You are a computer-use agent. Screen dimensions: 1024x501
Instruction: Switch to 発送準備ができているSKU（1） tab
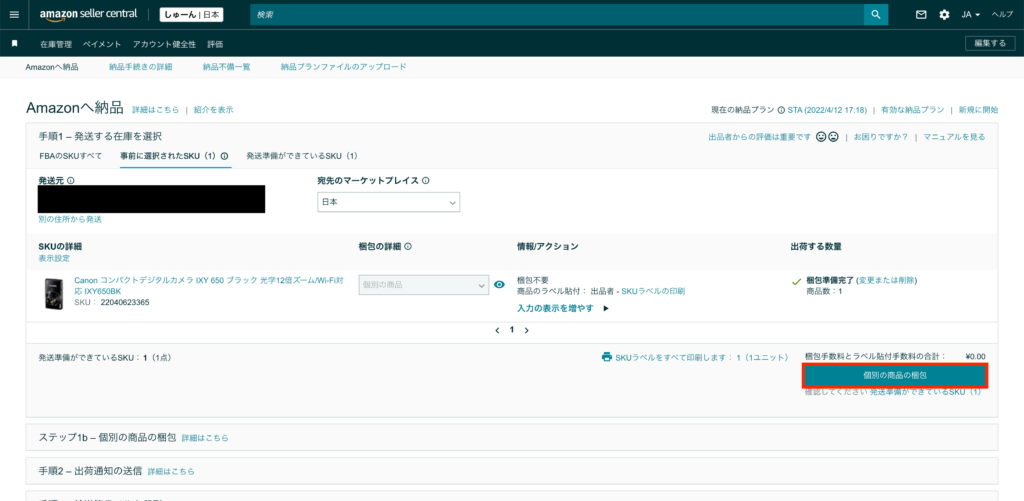pos(302,156)
